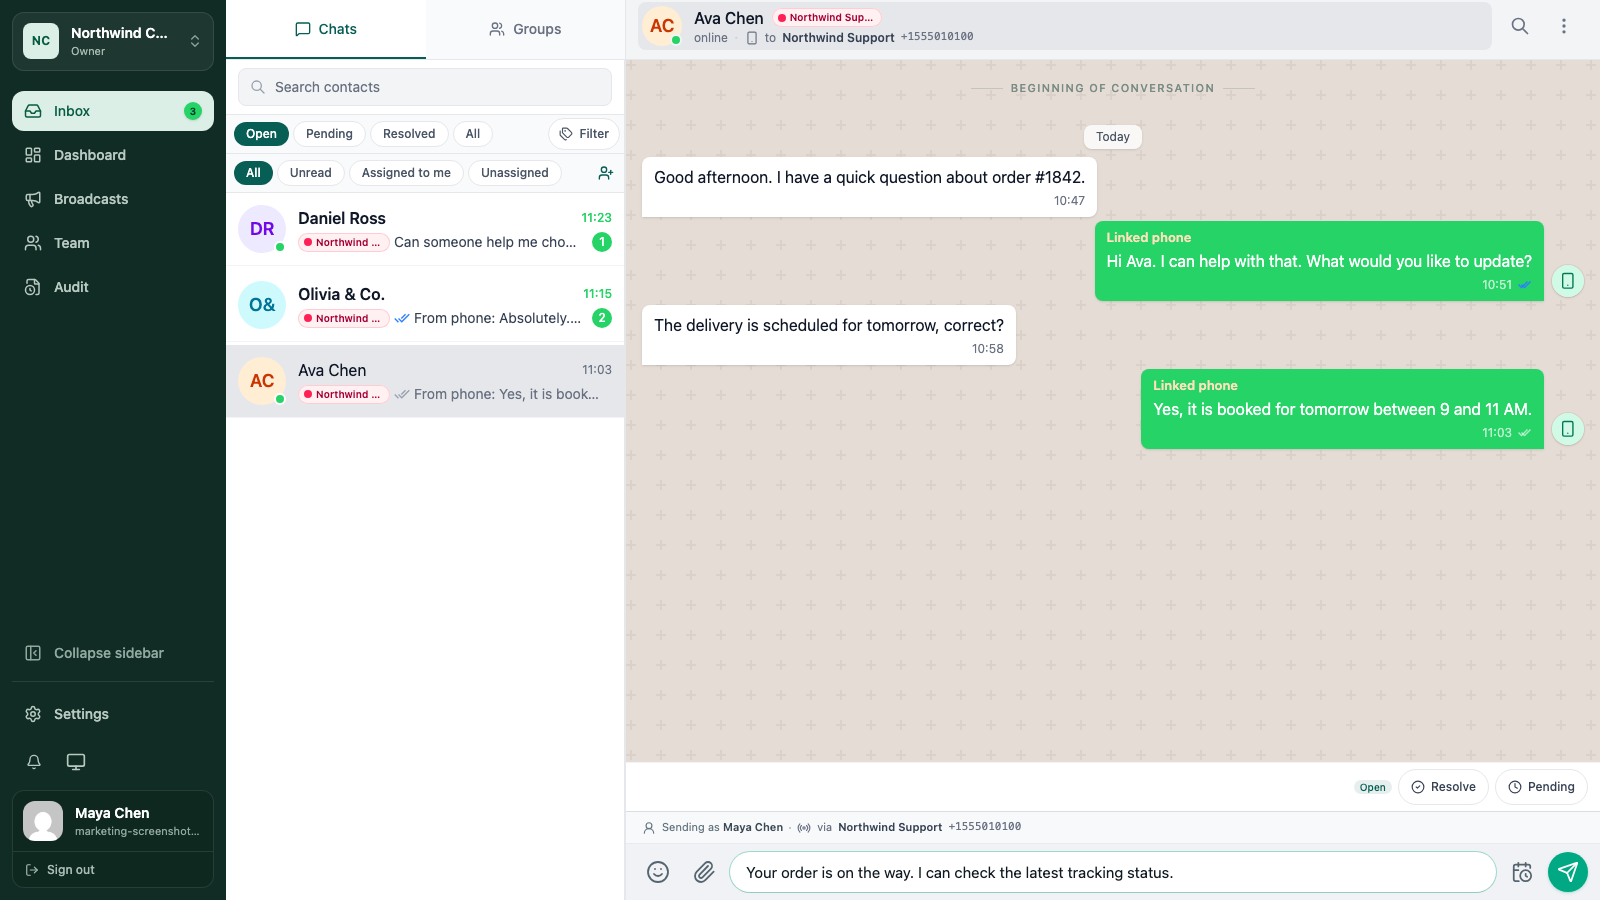
Task: Select the order #1842 message
Action: (869, 187)
